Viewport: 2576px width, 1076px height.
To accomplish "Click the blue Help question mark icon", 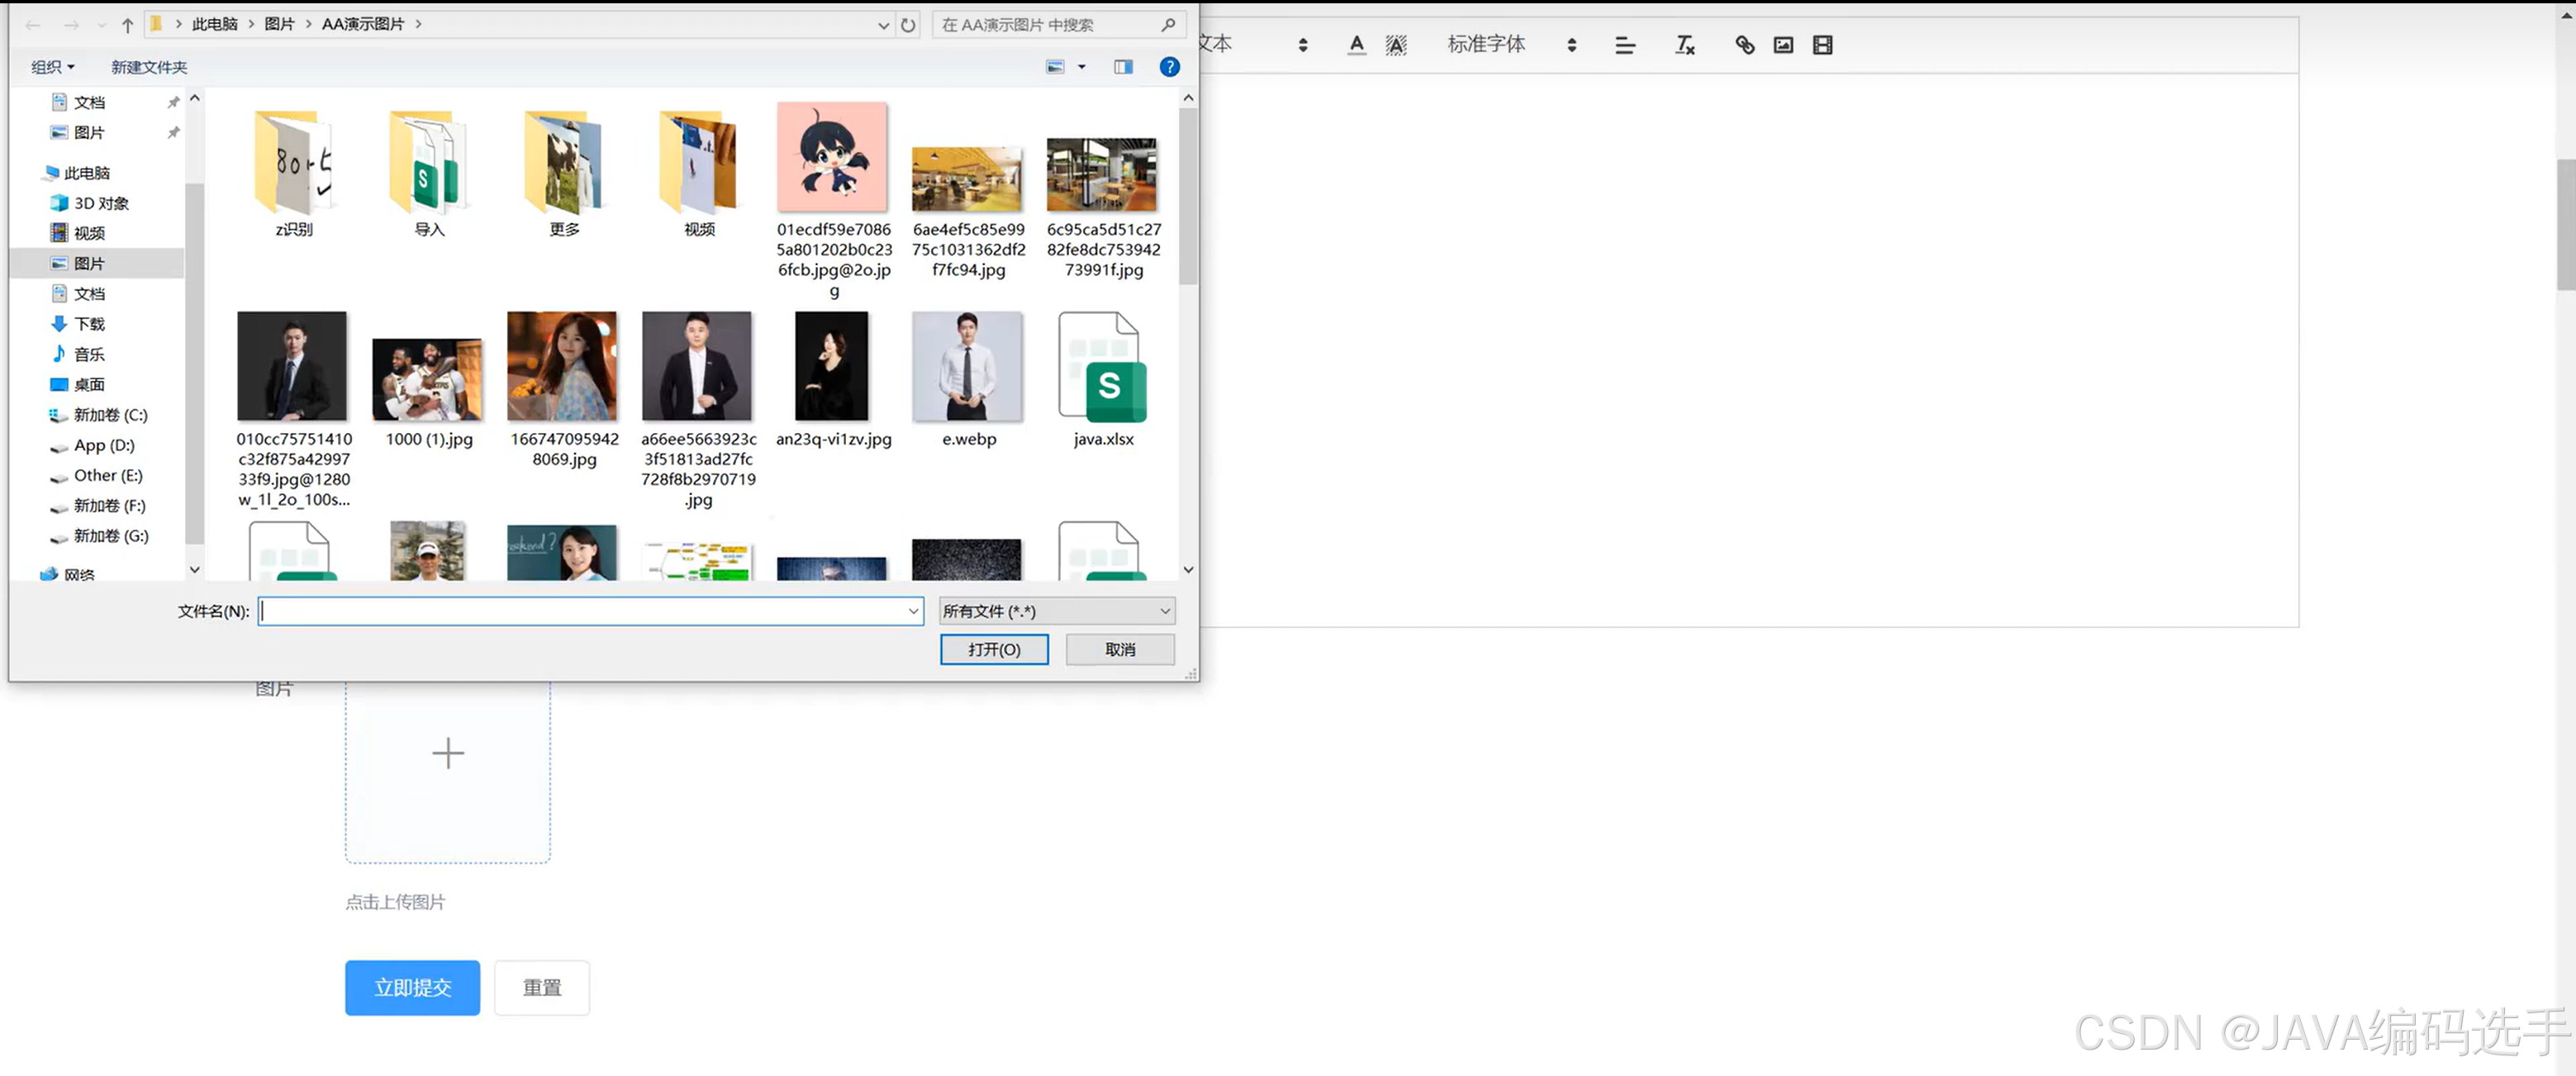I will pyautogui.click(x=1169, y=67).
